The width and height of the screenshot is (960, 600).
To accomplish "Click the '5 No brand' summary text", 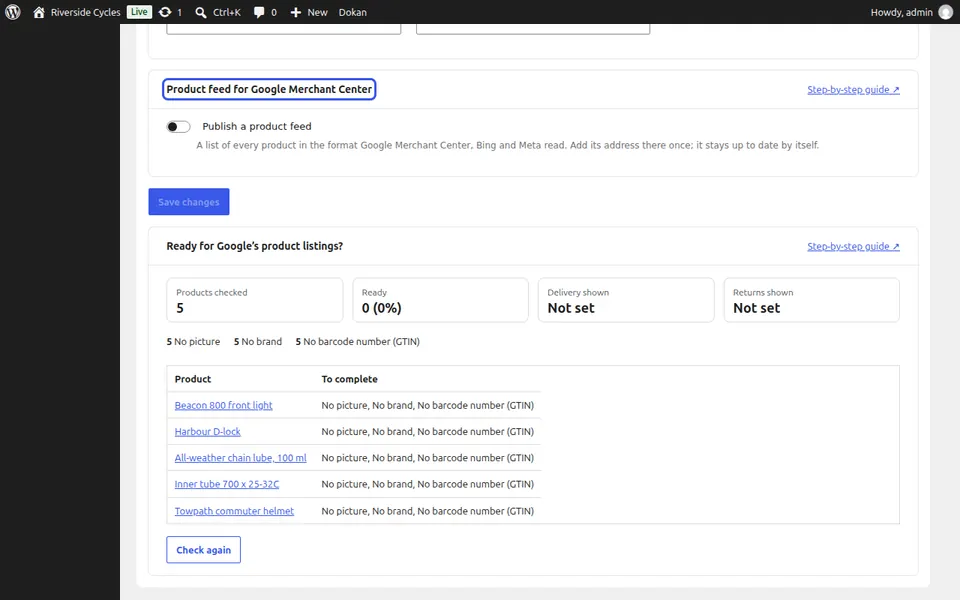I will tap(258, 342).
